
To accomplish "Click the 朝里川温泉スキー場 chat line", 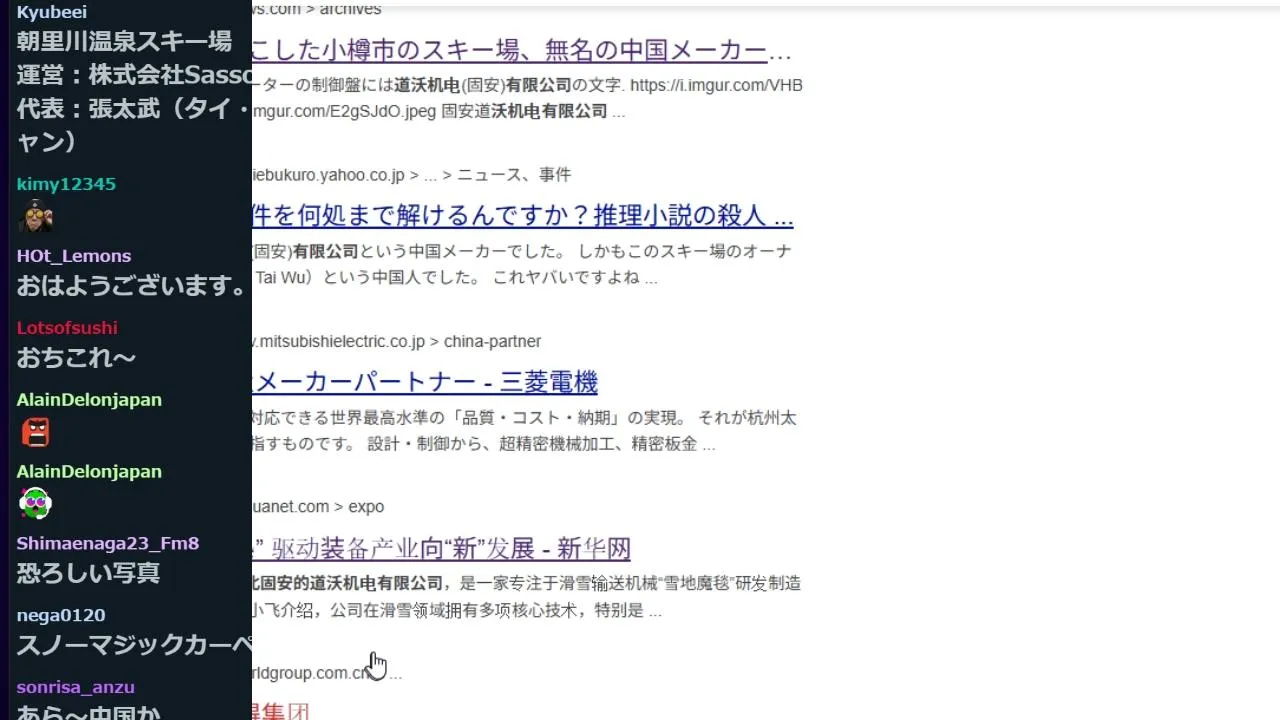I will click(124, 41).
